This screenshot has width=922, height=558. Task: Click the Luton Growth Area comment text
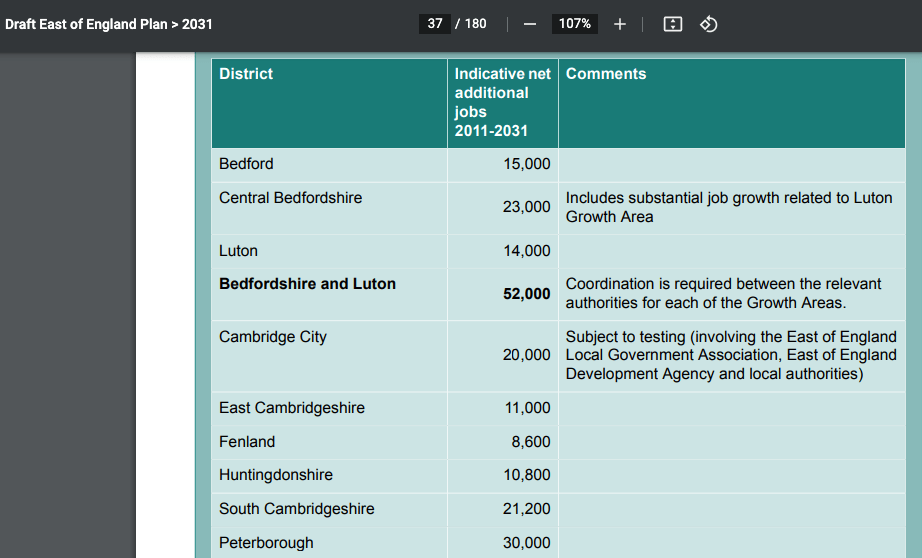(728, 207)
